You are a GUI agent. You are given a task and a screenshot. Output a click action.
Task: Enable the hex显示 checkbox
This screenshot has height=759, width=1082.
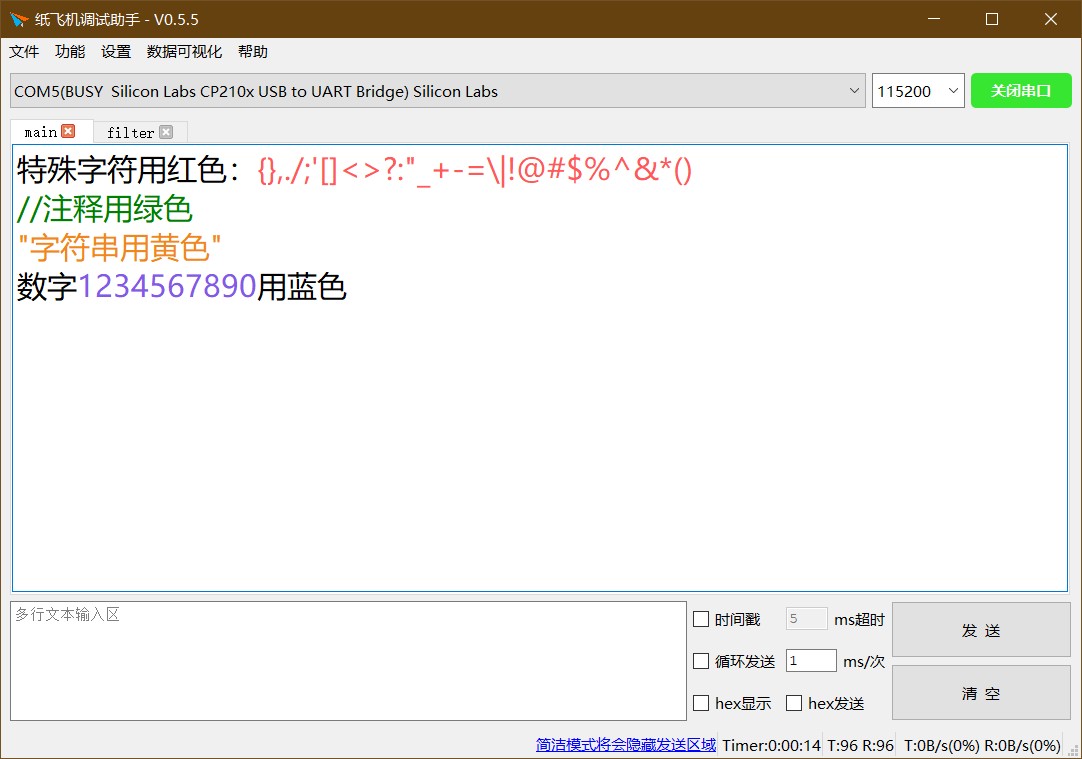click(x=701, y=703)
